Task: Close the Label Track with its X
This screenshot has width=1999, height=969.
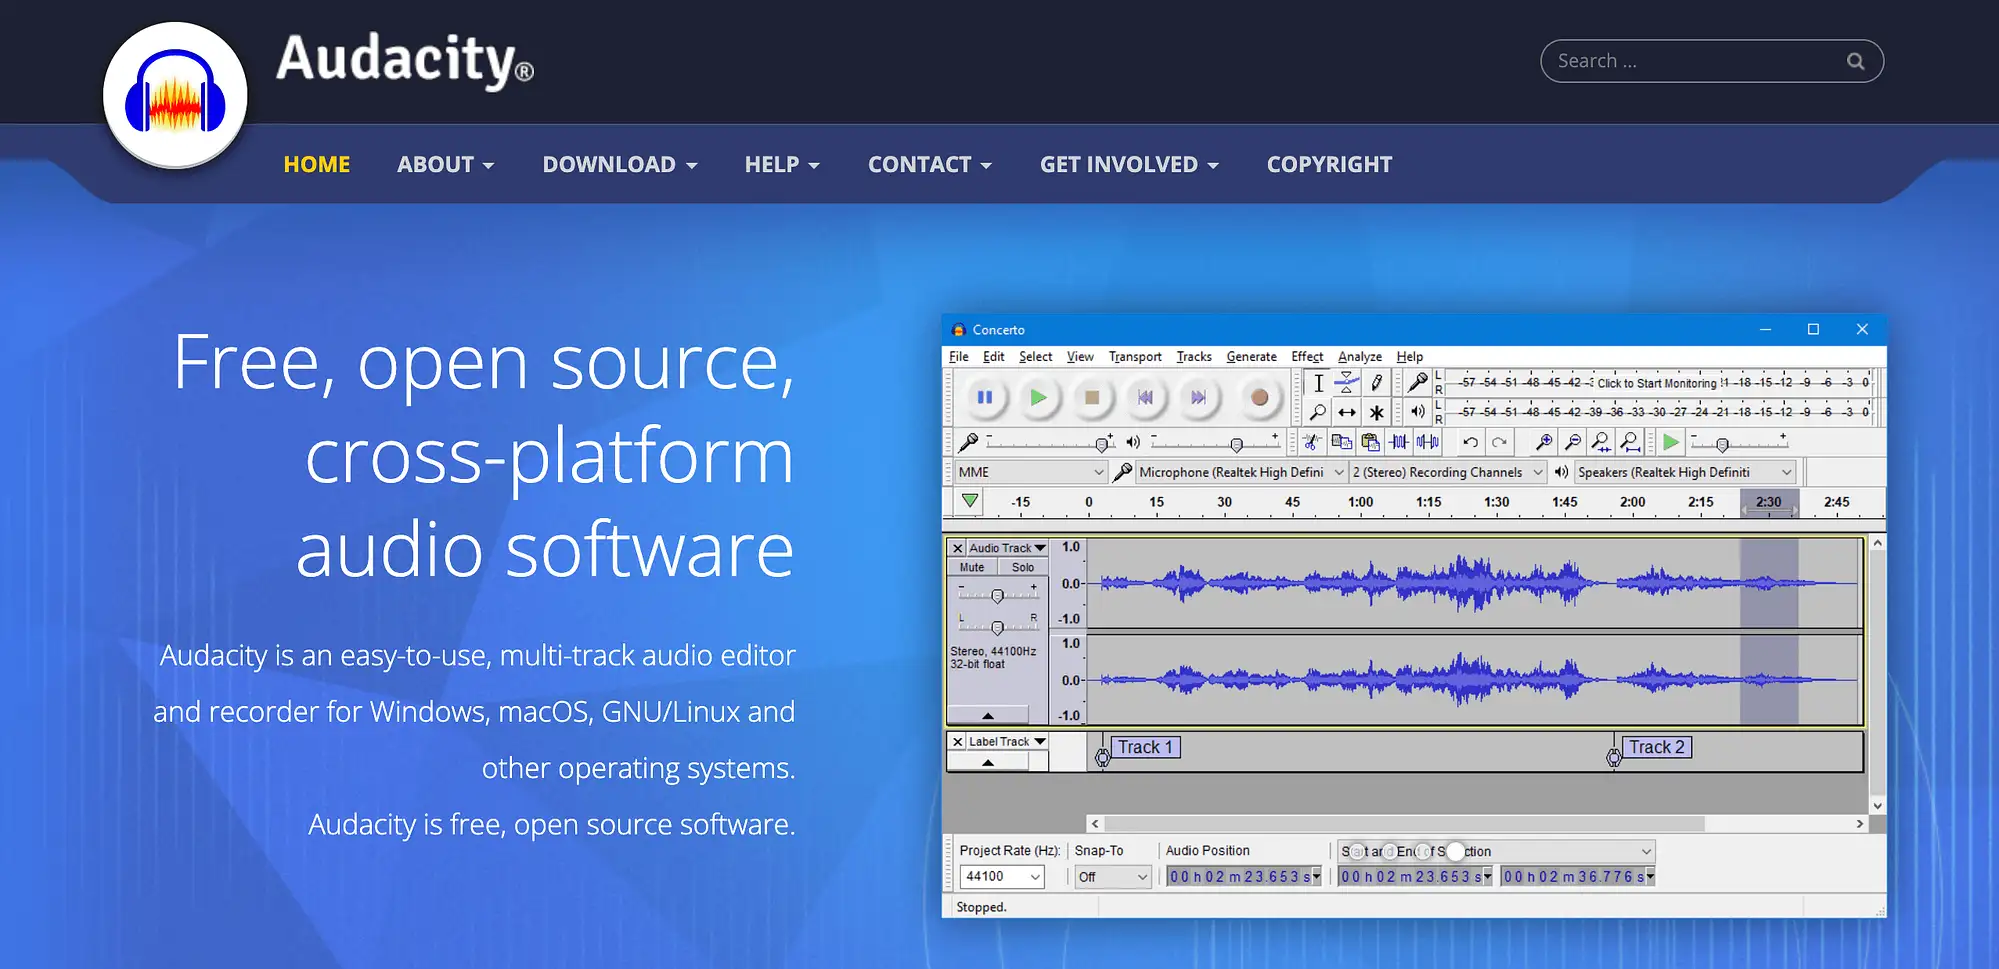Action: (957, 742)
